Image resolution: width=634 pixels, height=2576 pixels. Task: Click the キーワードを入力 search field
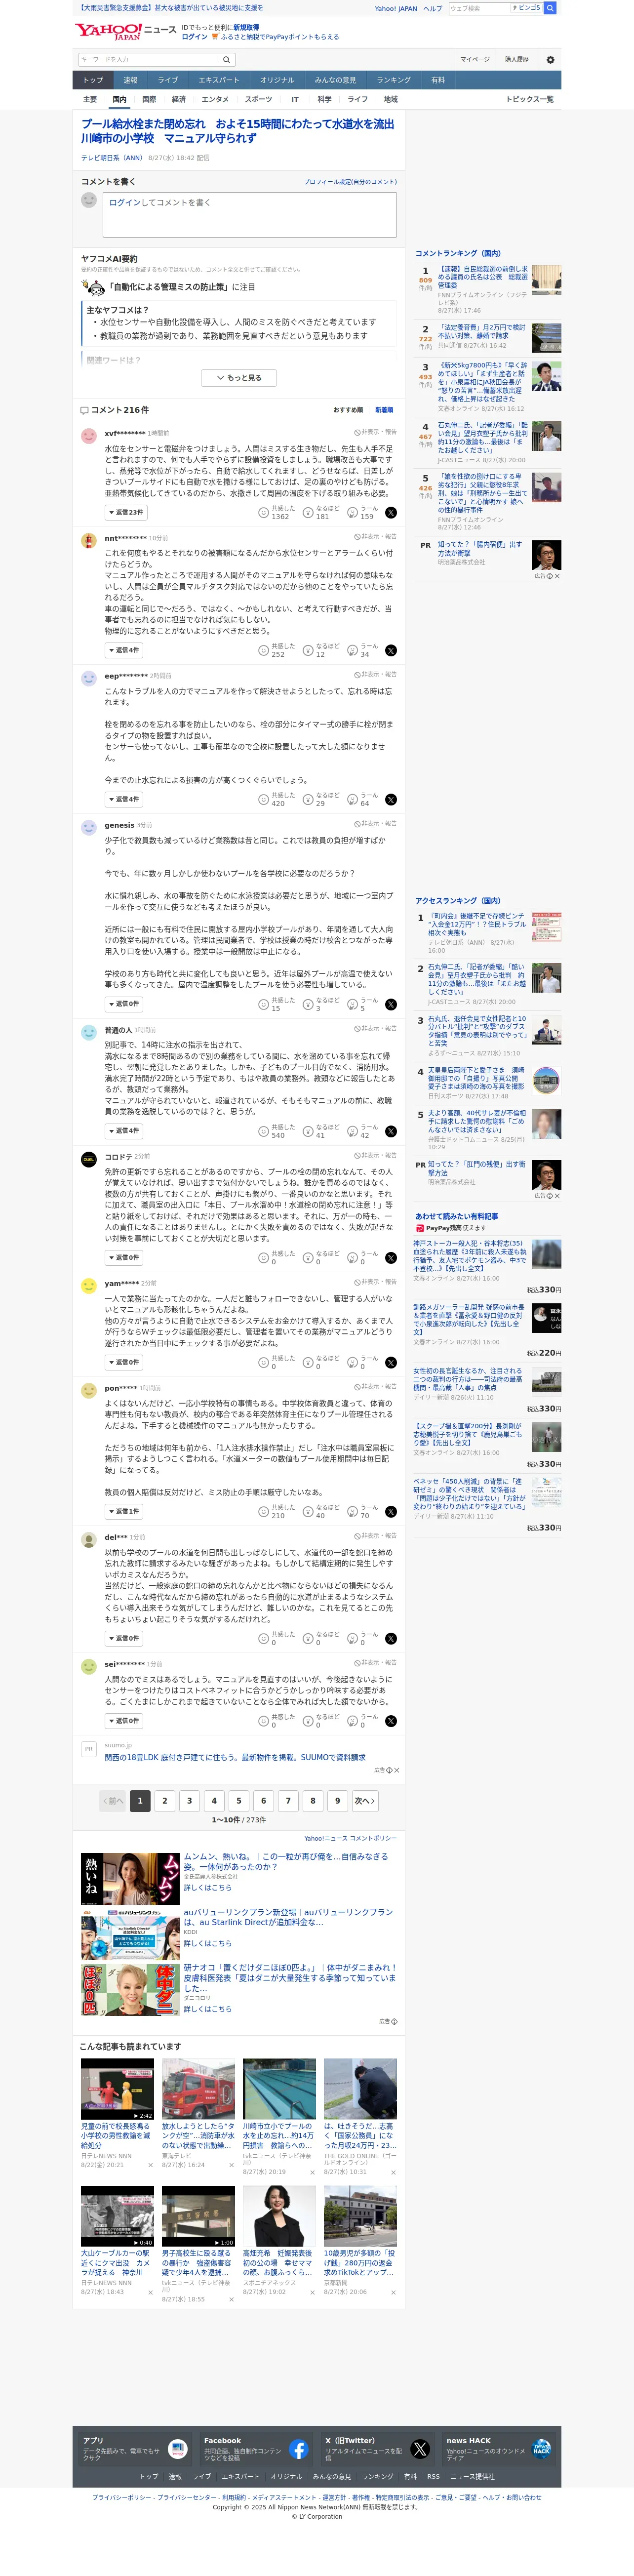(148, 60)
